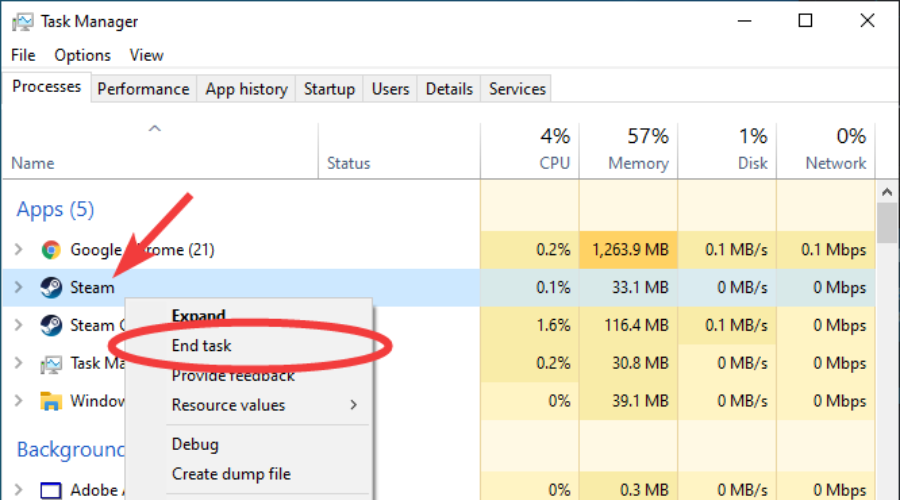Click the Google Chrome icon in Apps
This screenshot has height=500, width=900.
pyautogui.click(x=51, y=250)
